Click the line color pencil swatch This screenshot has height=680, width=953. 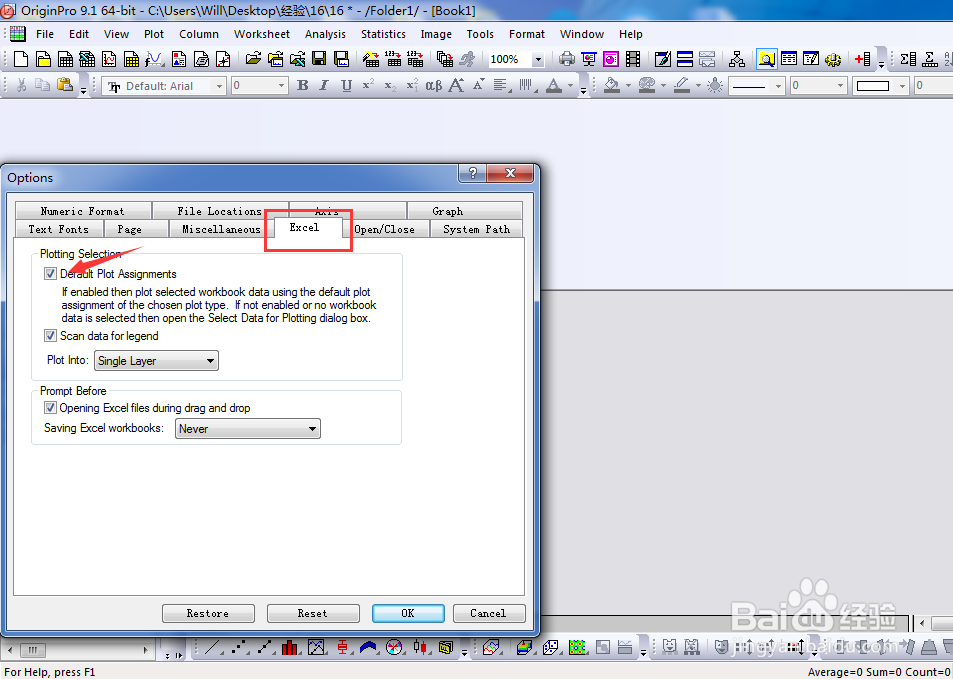[681, 86]
